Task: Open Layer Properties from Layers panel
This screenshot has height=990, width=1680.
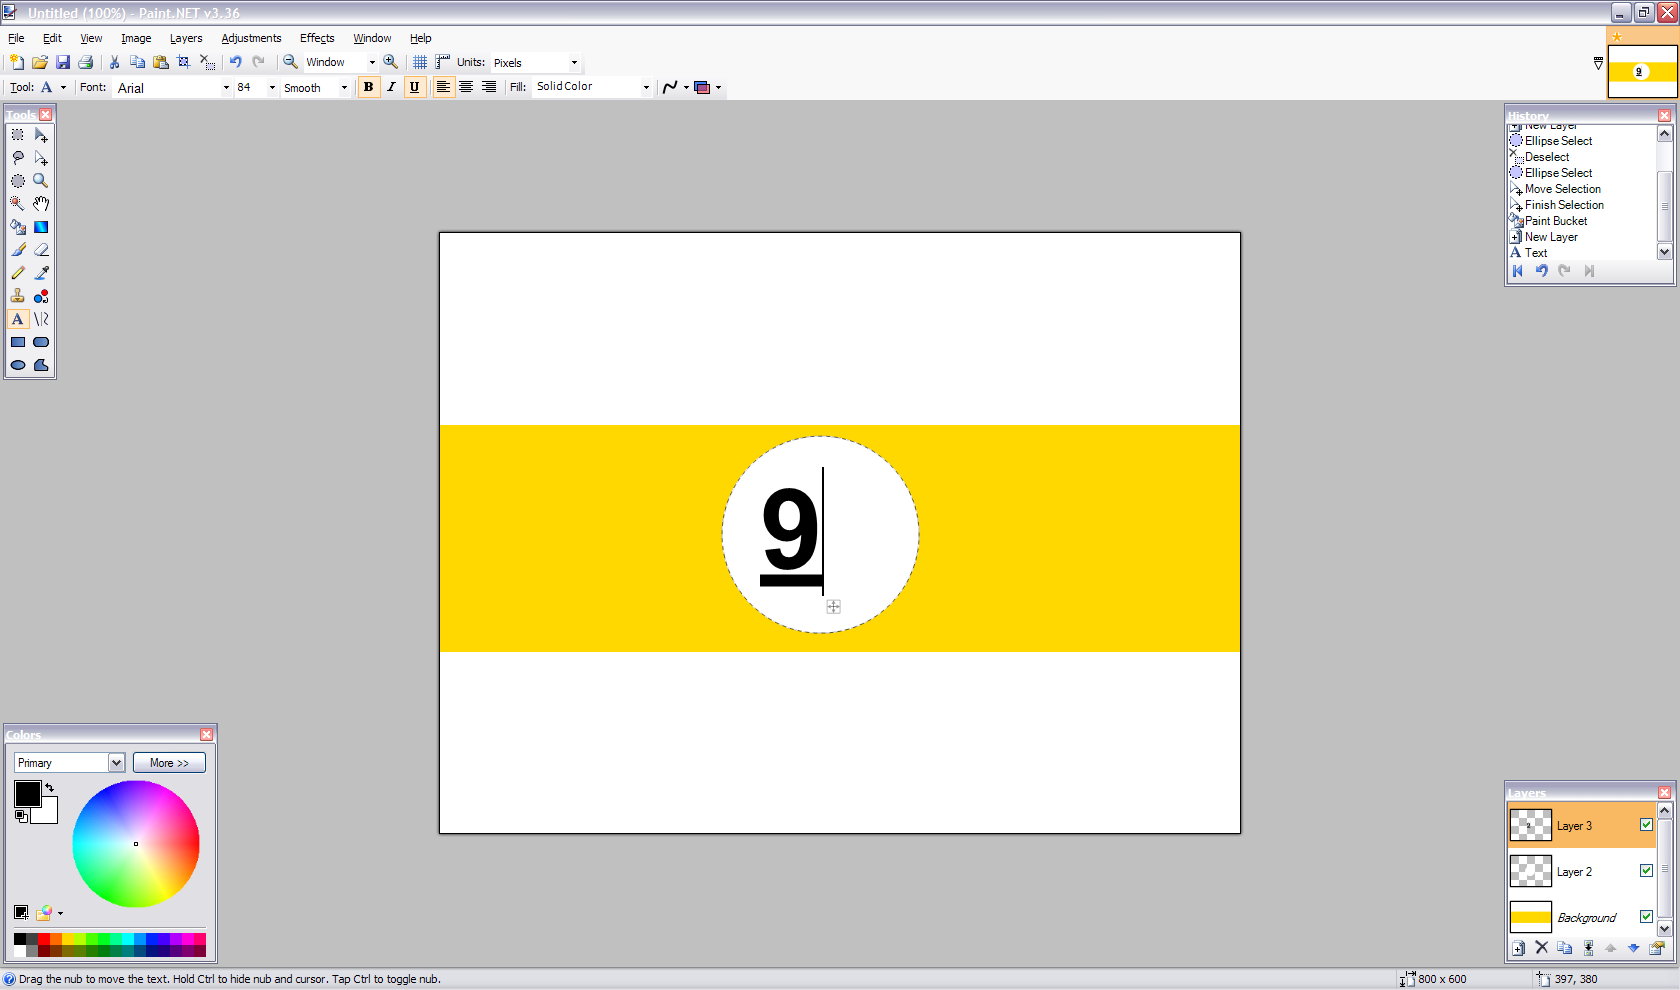Action: (1657, 948)
